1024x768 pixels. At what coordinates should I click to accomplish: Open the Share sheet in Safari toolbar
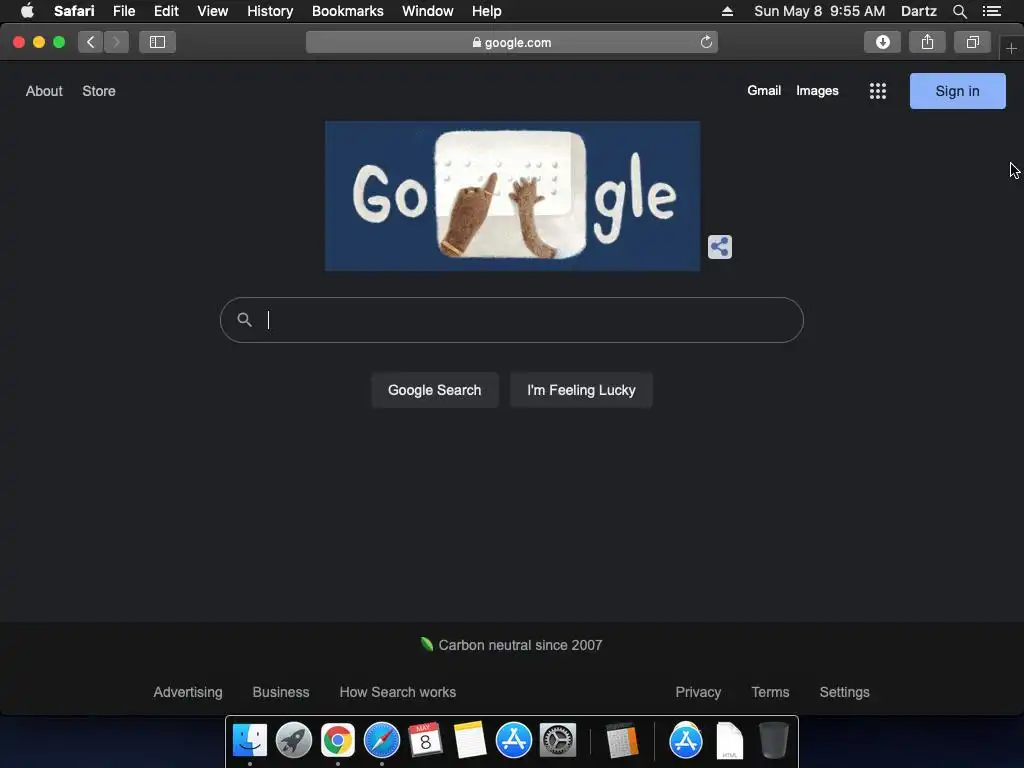927,42
